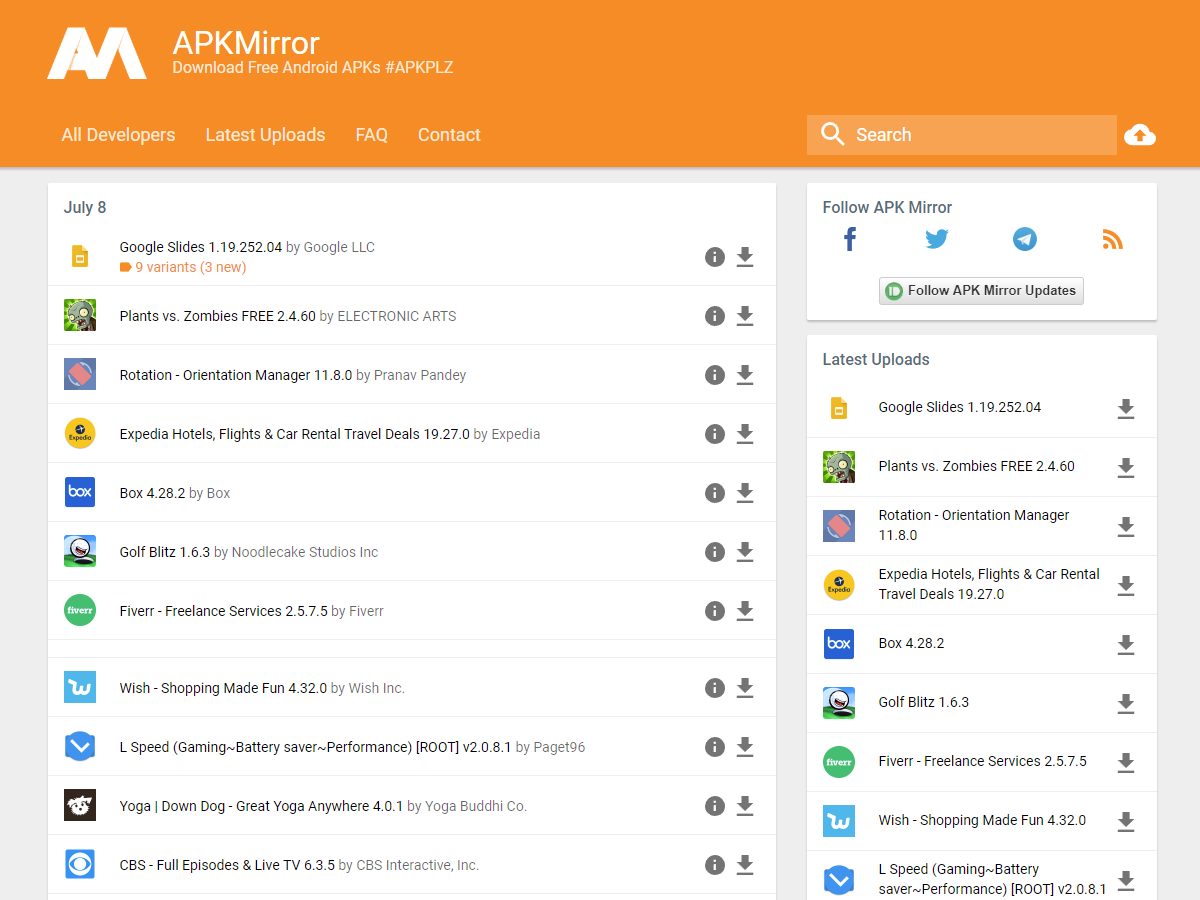Show info for Fiverr - Freelance Services

[715, 611]
